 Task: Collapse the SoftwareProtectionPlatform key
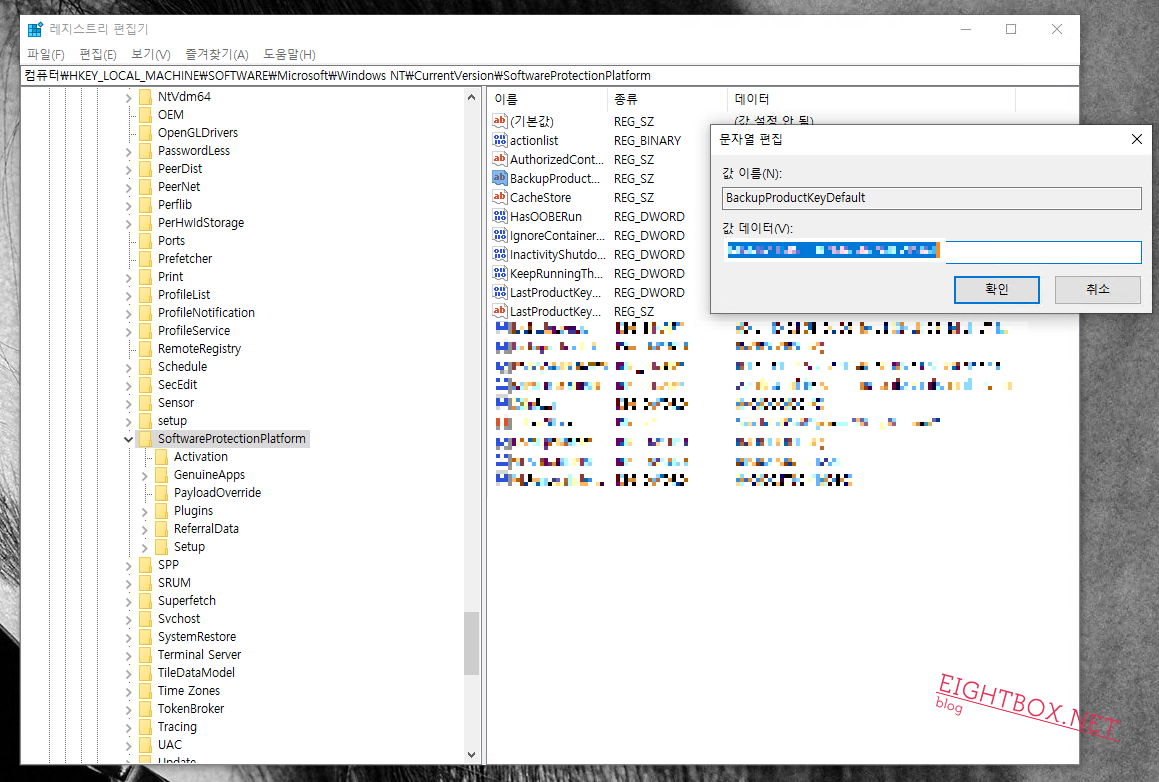[128, 439]
